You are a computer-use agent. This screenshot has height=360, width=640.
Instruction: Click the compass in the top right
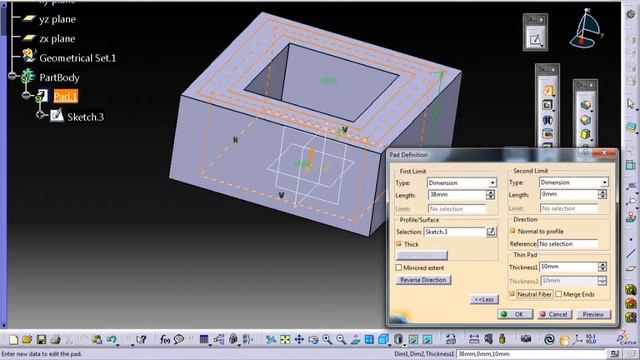(x=586, y=29)
